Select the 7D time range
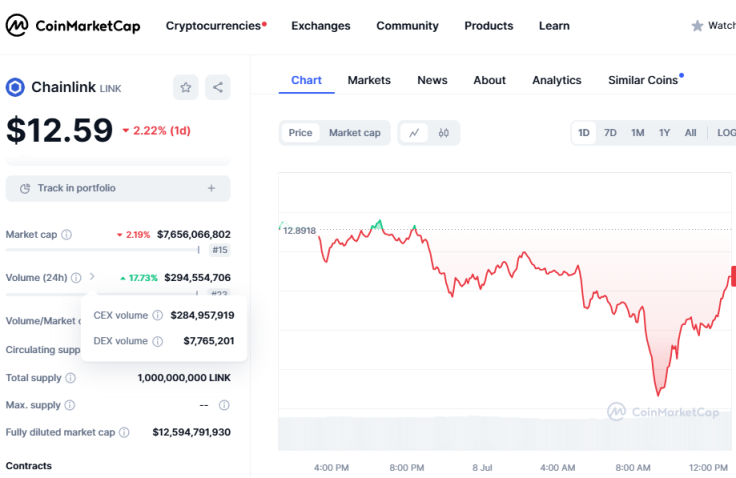This screenshot has height=478, width=736. point(610,133)
